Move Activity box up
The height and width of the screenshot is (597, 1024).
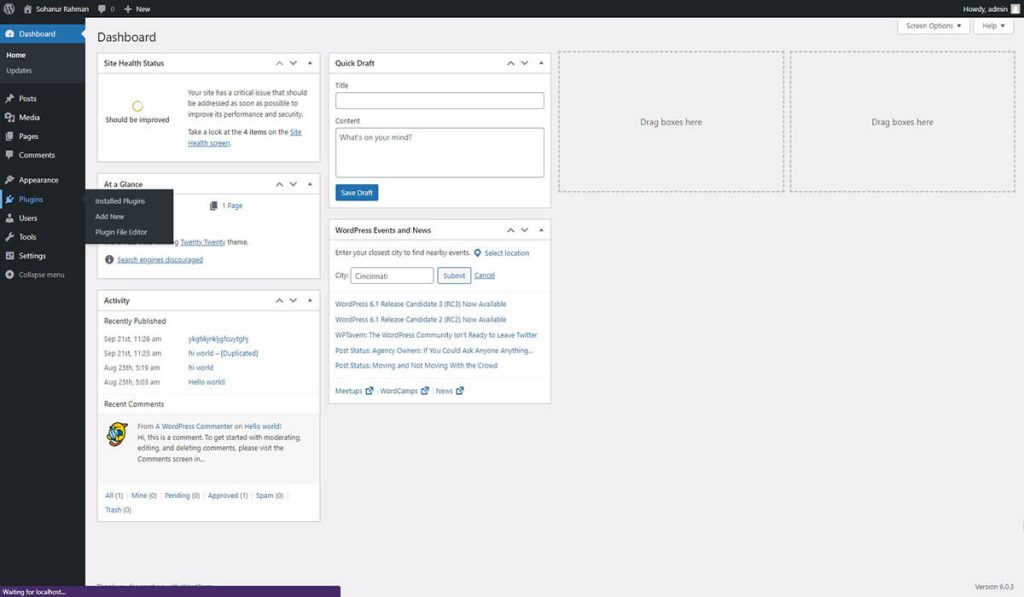tap(280, 300)
